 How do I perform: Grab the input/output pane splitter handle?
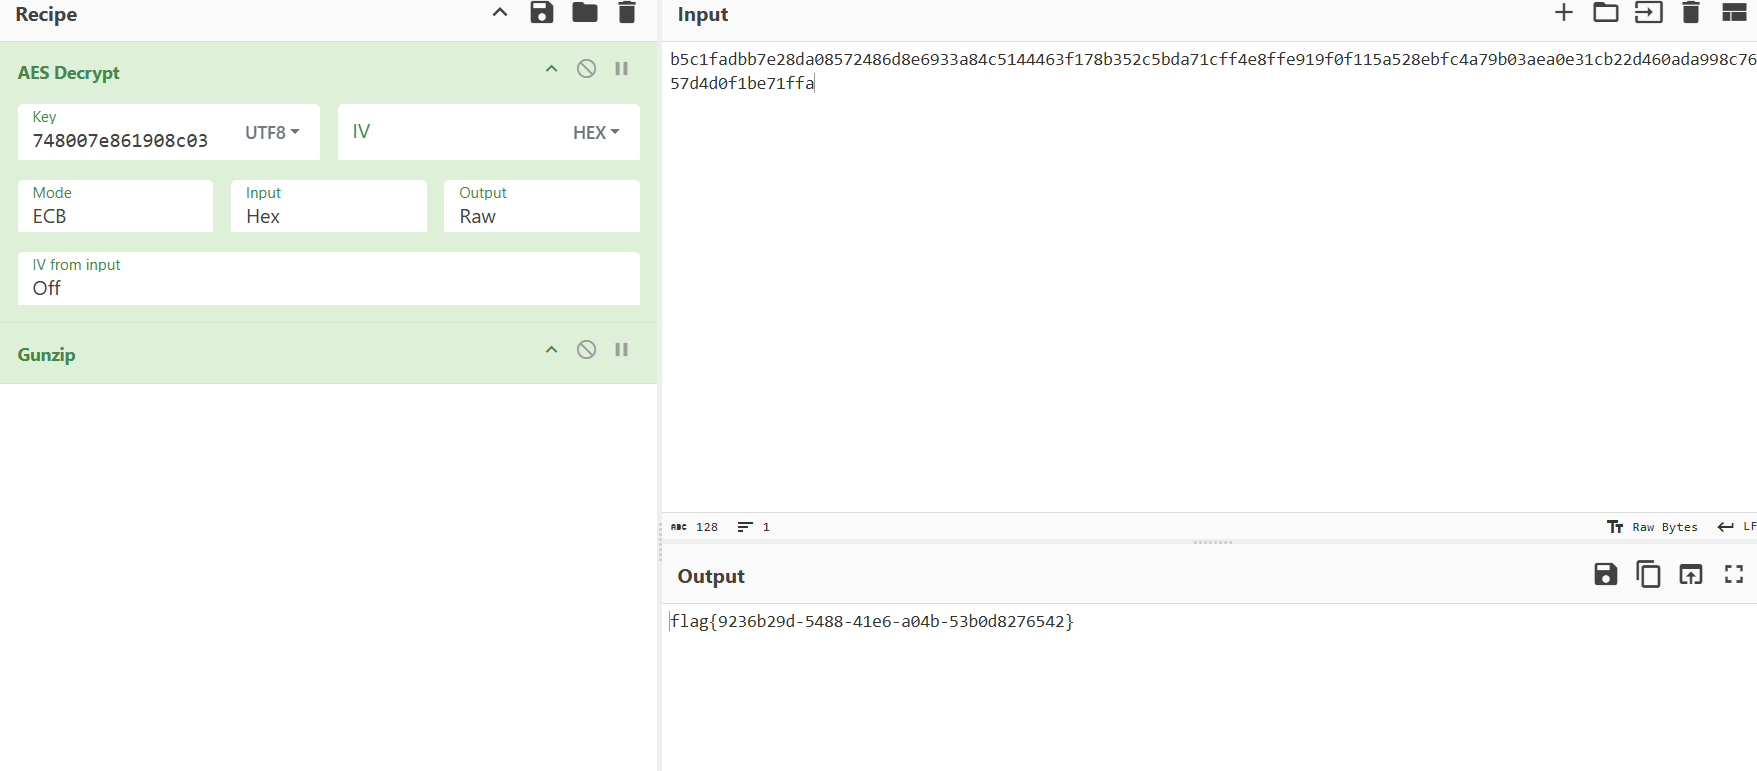coord(1213,542)
